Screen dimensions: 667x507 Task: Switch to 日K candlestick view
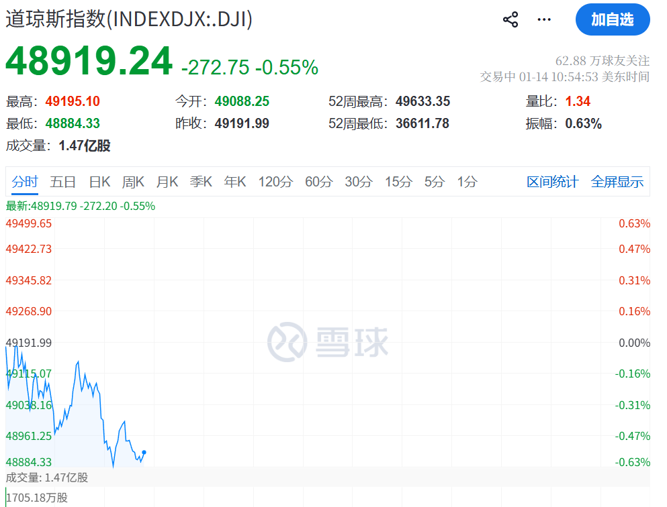click(x=99, y=181)
